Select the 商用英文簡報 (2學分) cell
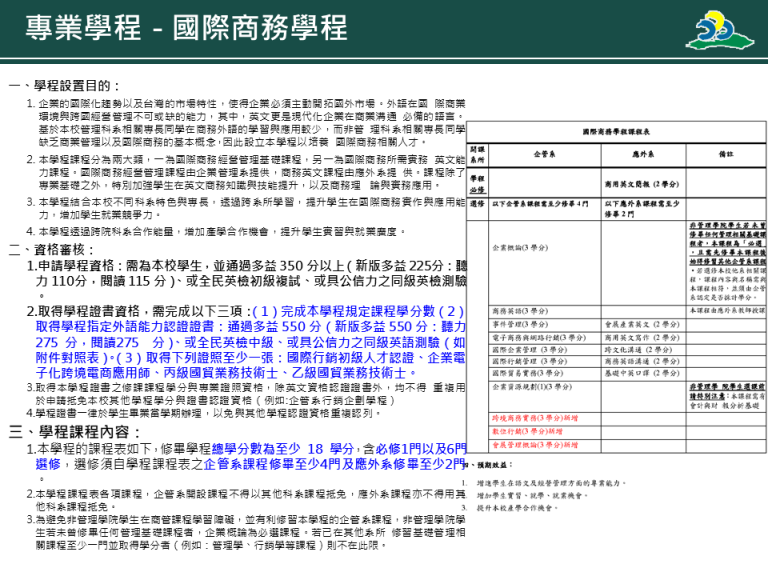Screen dimensions: 768x576 [643, 184]
